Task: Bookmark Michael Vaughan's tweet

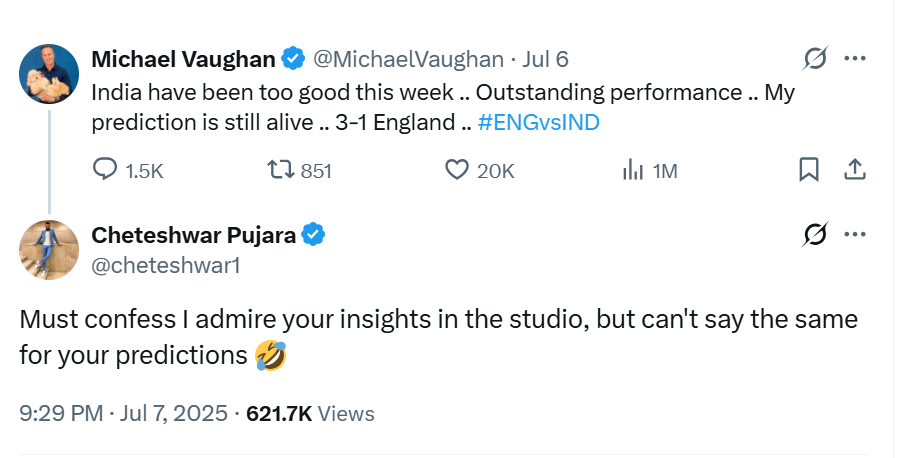Action: [809, 171]
